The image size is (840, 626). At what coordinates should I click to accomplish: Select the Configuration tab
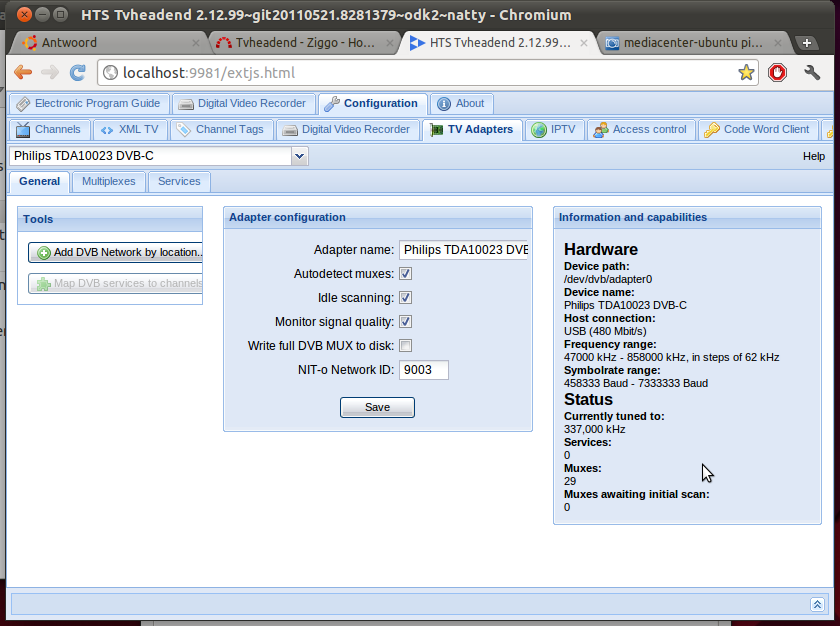tap(373, 103)
